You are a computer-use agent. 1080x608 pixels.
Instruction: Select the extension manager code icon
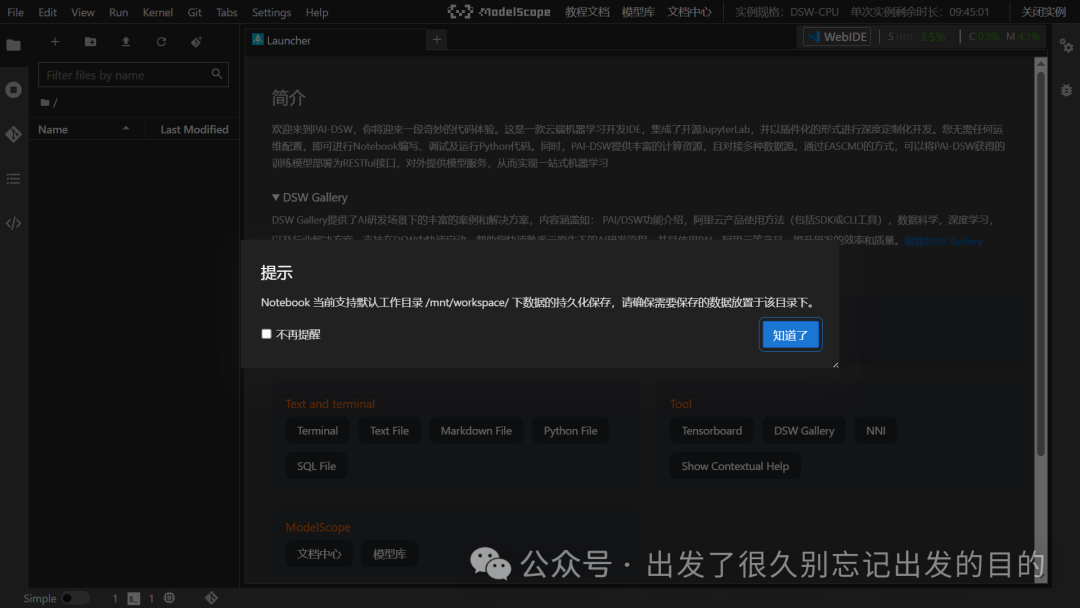pos(13,222)
